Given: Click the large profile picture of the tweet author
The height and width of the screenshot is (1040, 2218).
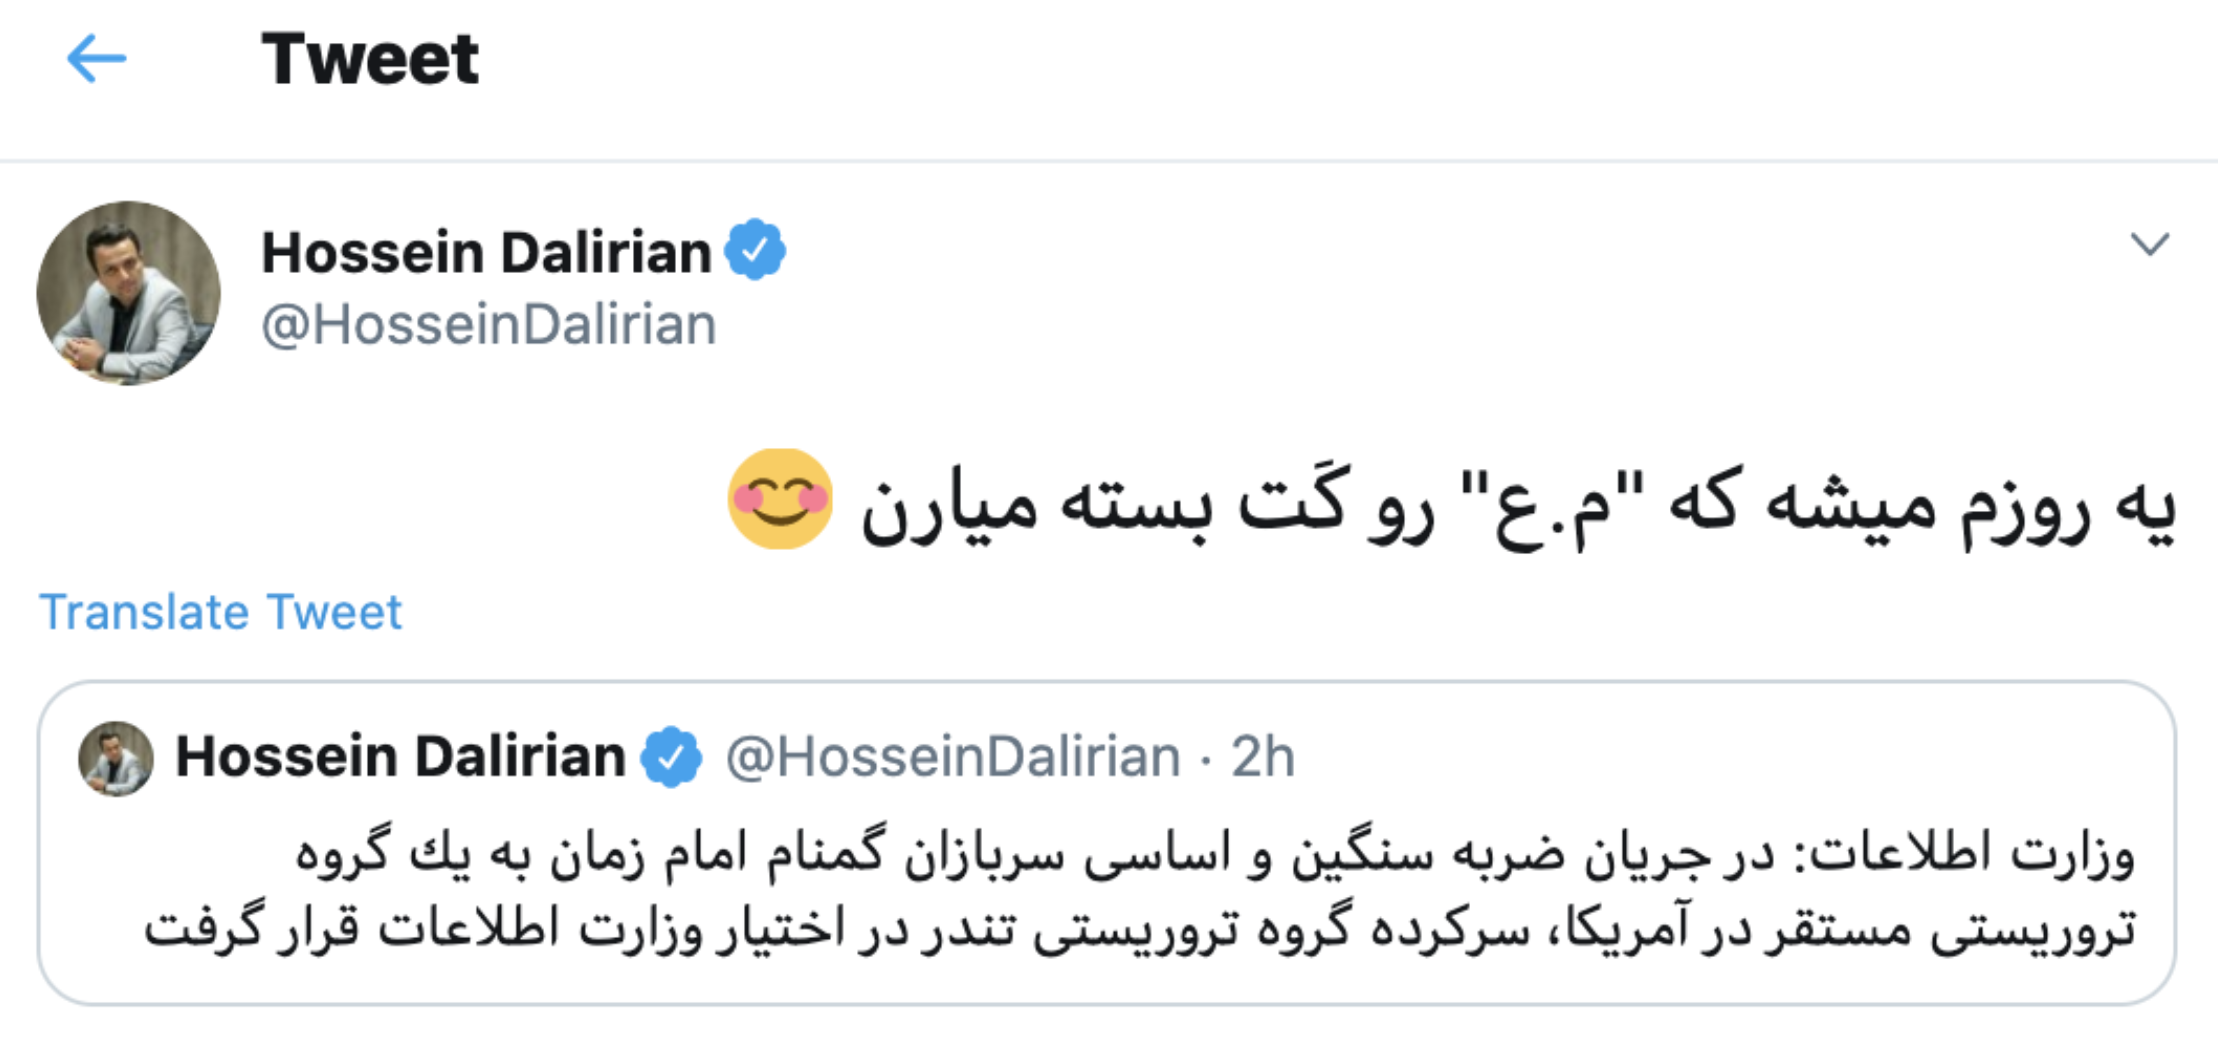Looking at the screenshot, I should 128,293.
